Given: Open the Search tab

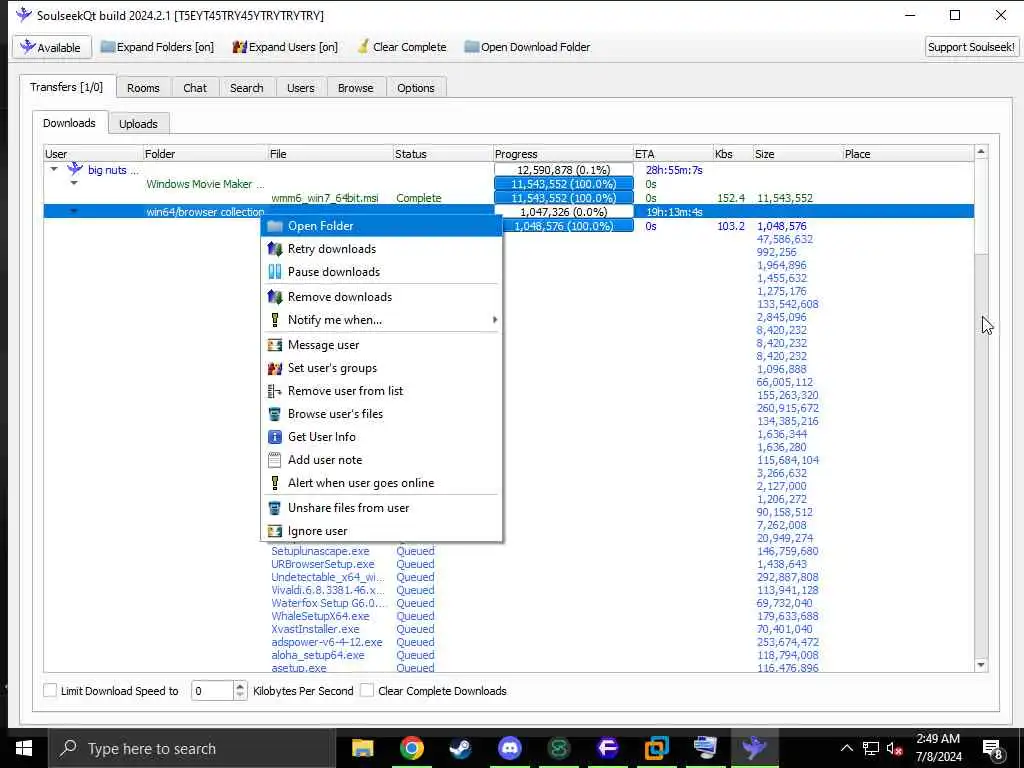Looking at the screenshot, I should point(247,88).
